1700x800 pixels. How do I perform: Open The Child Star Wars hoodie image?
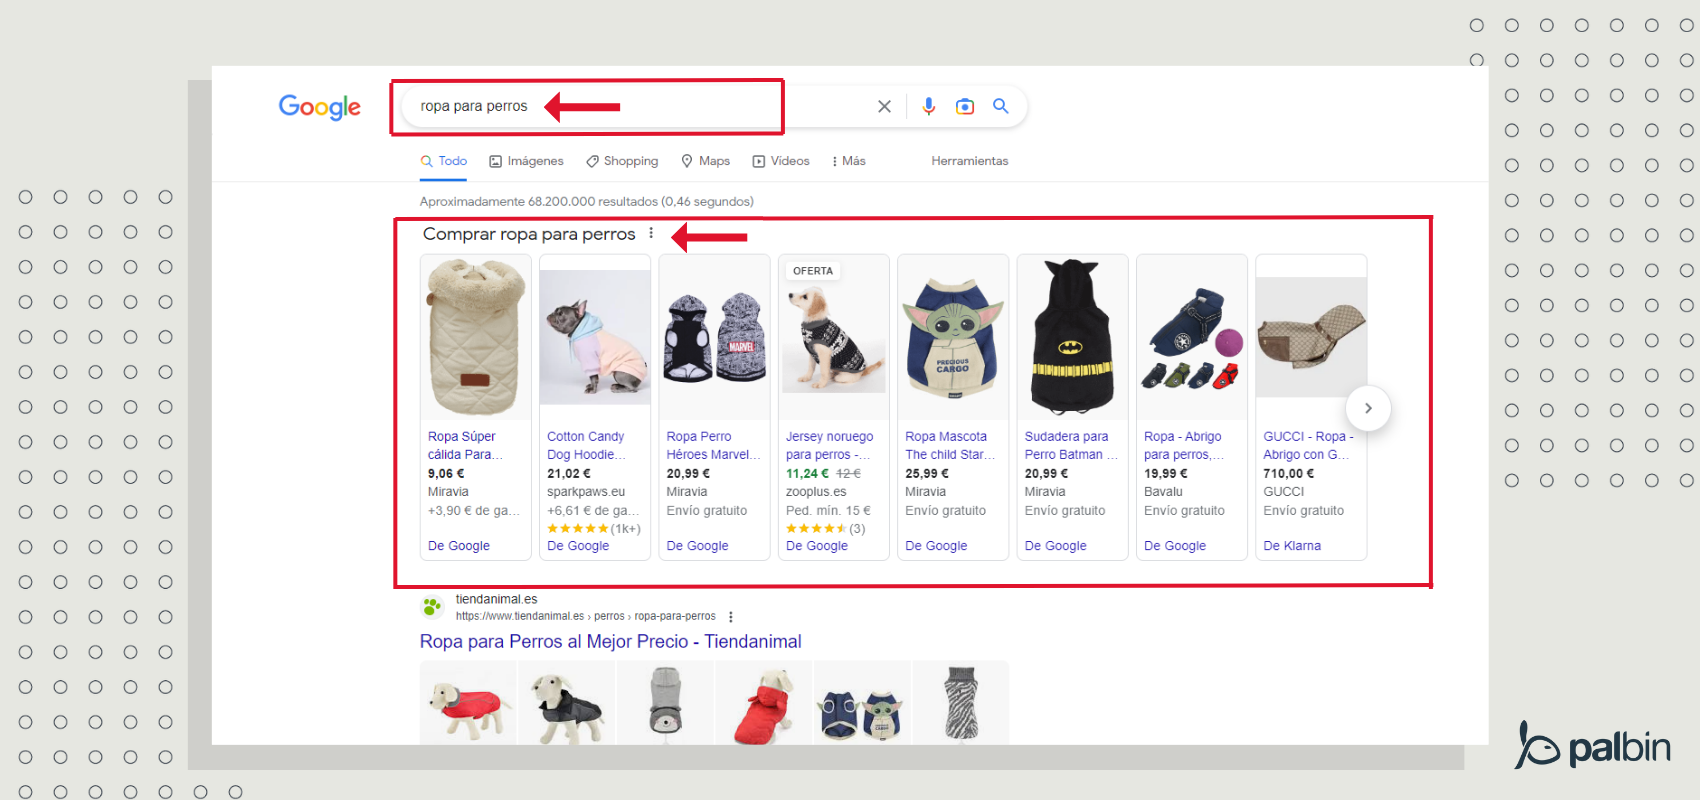(953, 337)
